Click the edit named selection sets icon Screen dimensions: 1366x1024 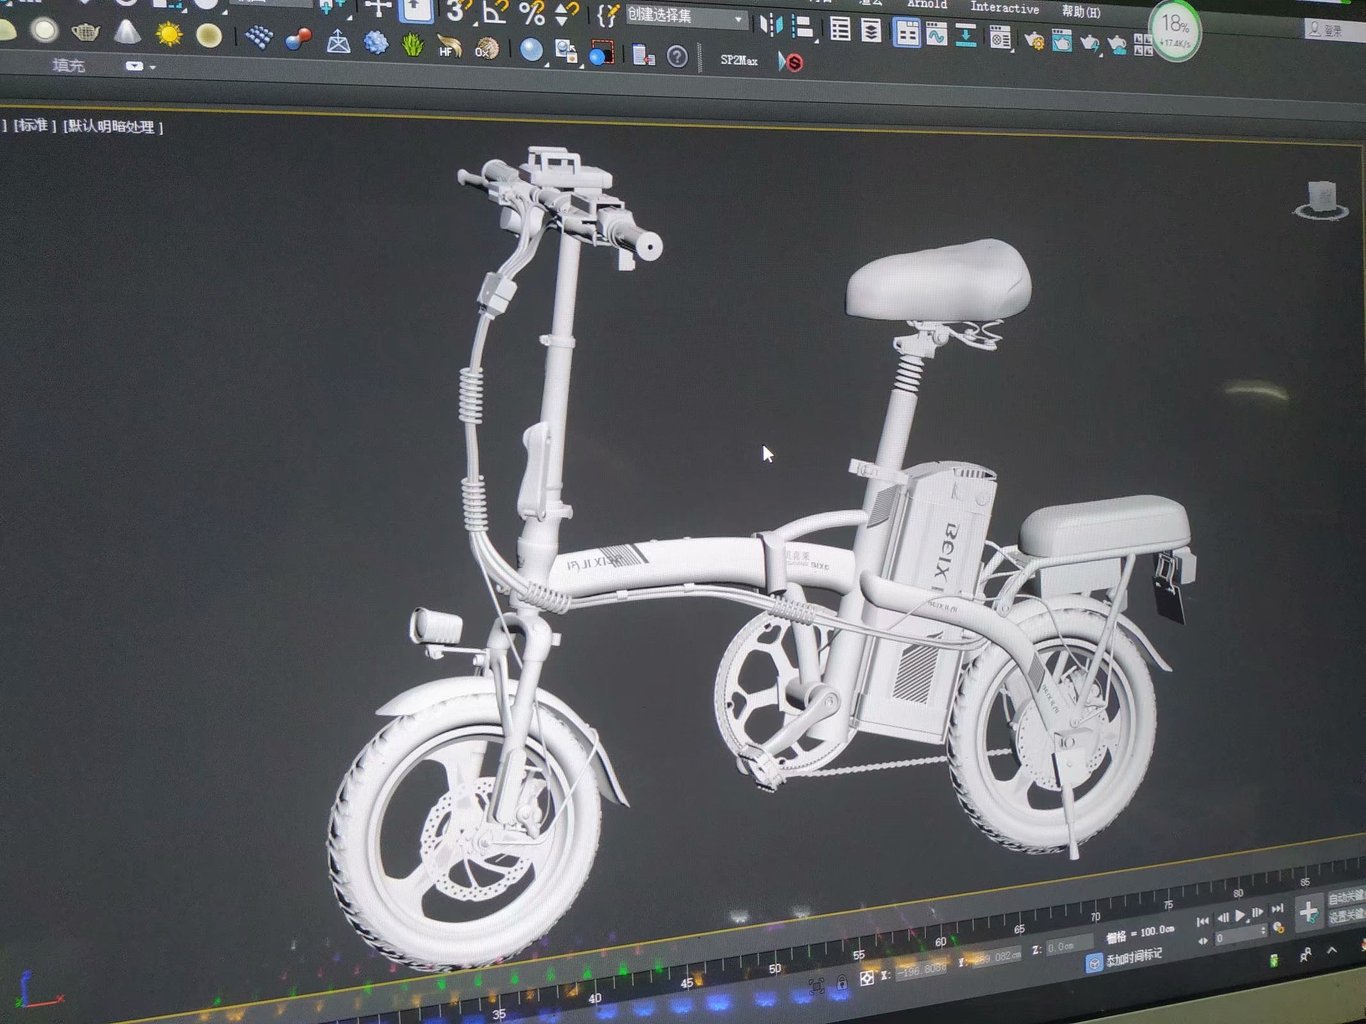(x=607, y=15)
